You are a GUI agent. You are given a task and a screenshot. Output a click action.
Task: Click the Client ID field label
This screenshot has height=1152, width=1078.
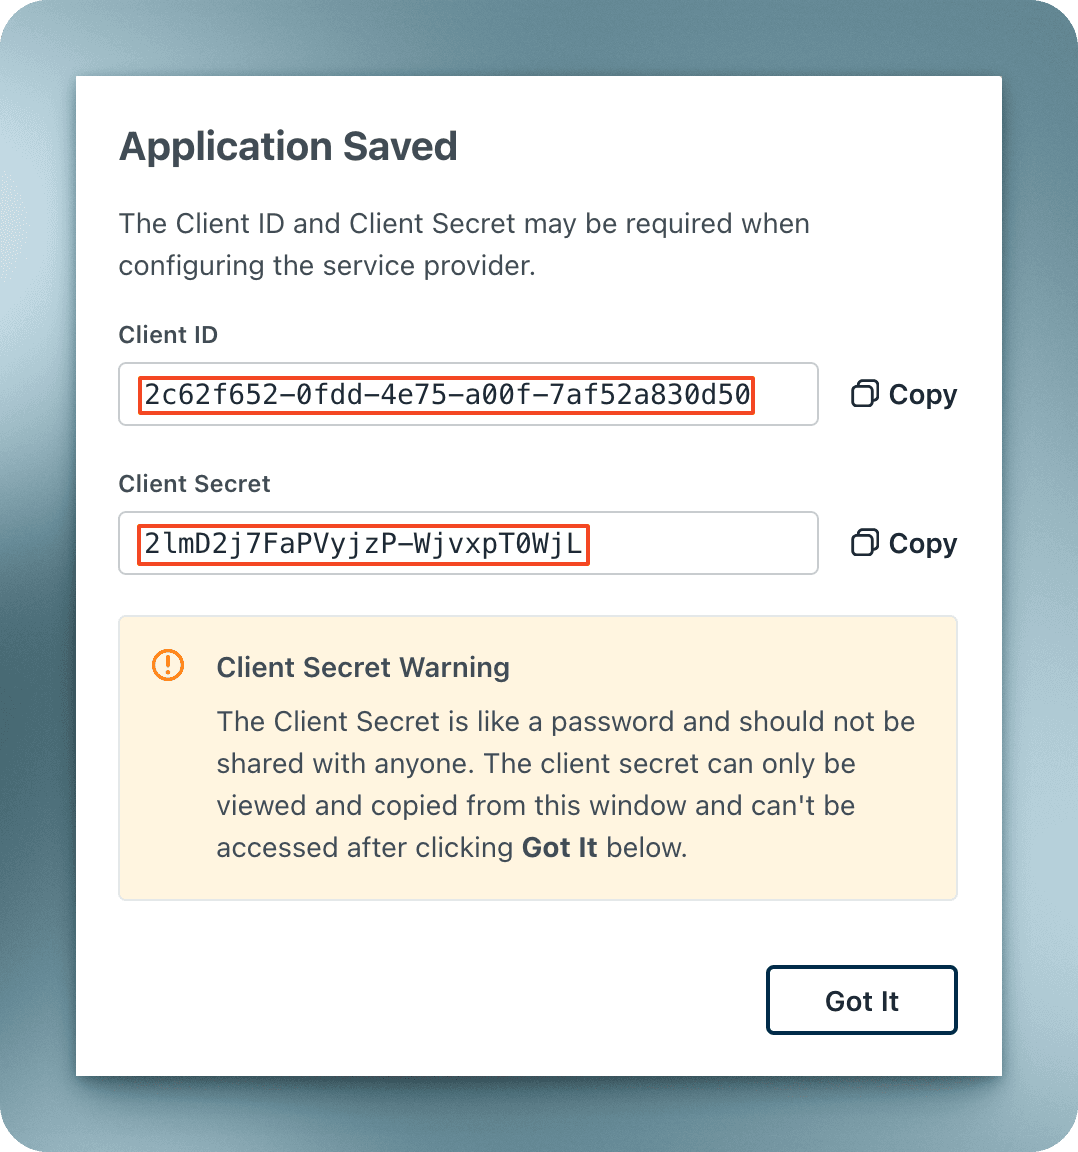(168, 334)
